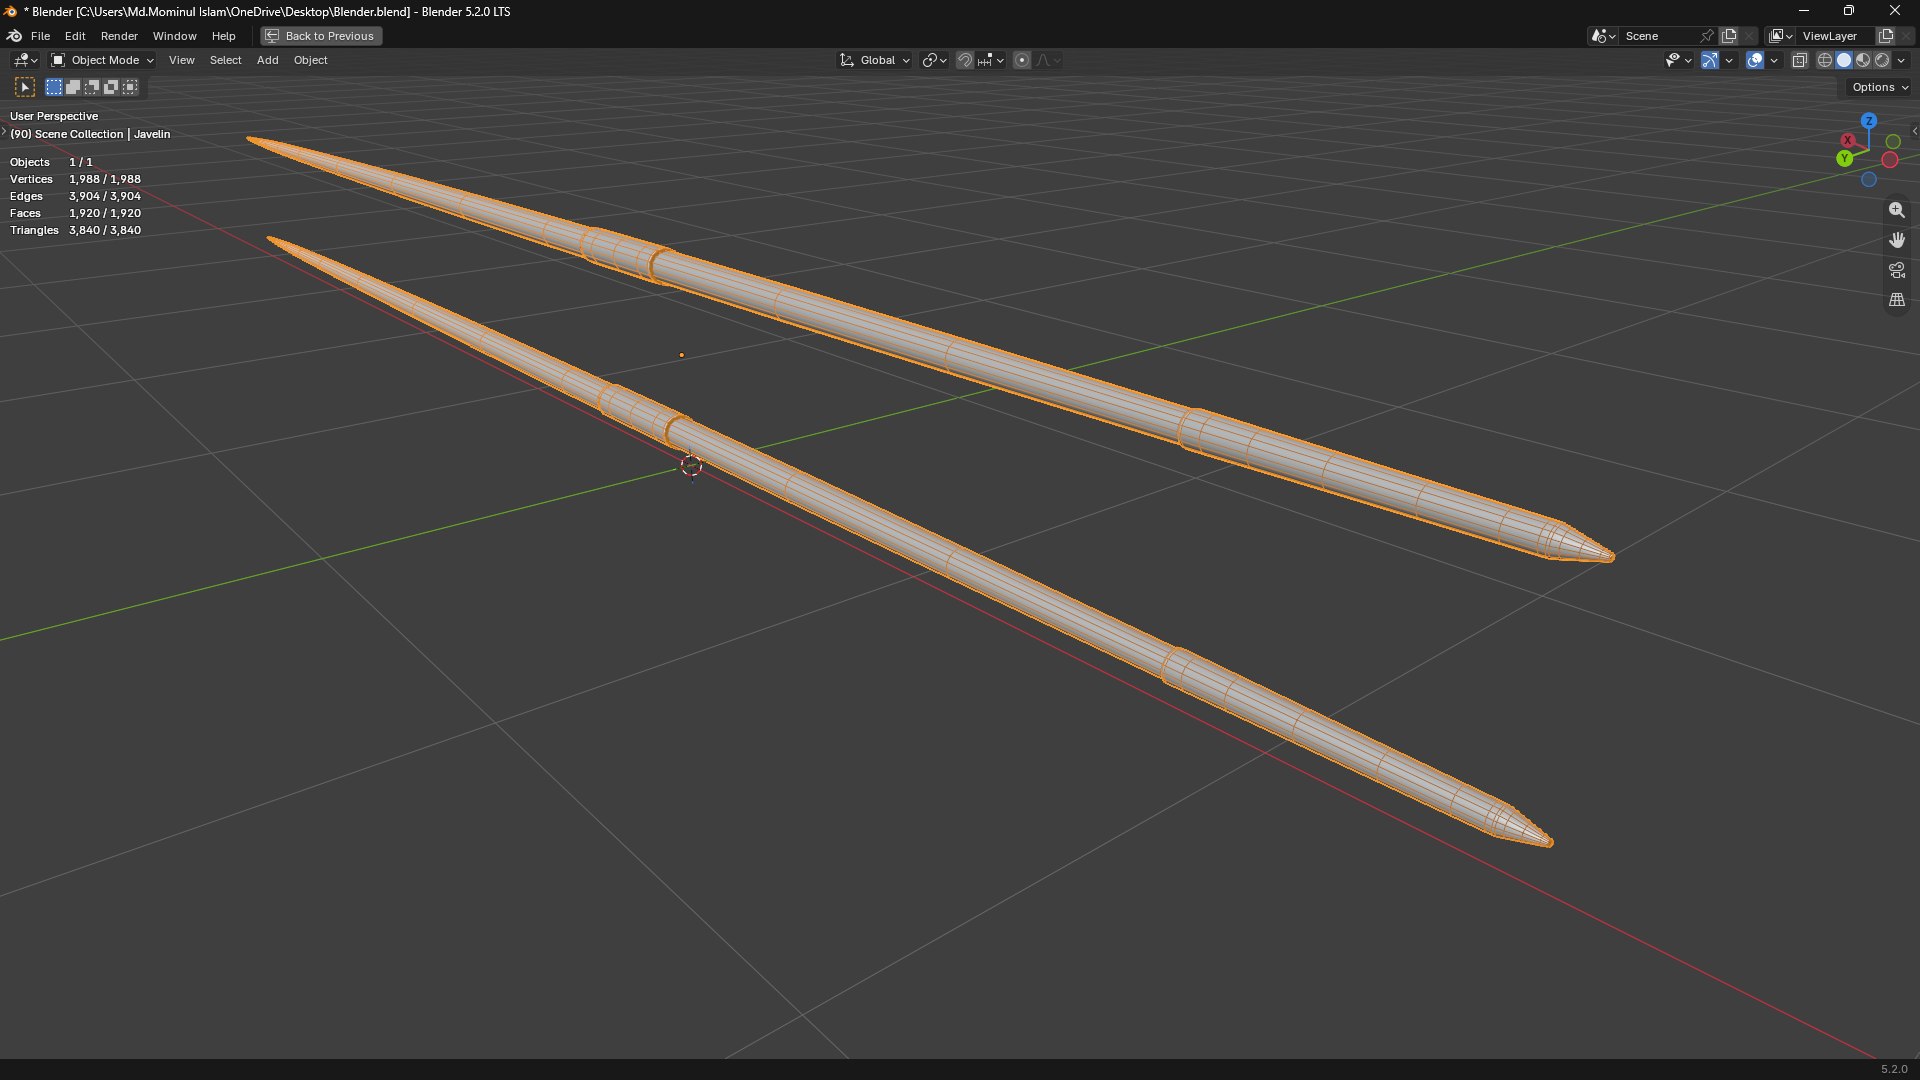The height and width of the screenshot is (1080, 1920).
Task: Switch to rendered viewport shading
Action: pyautogui.click(x=1882, y=60)
